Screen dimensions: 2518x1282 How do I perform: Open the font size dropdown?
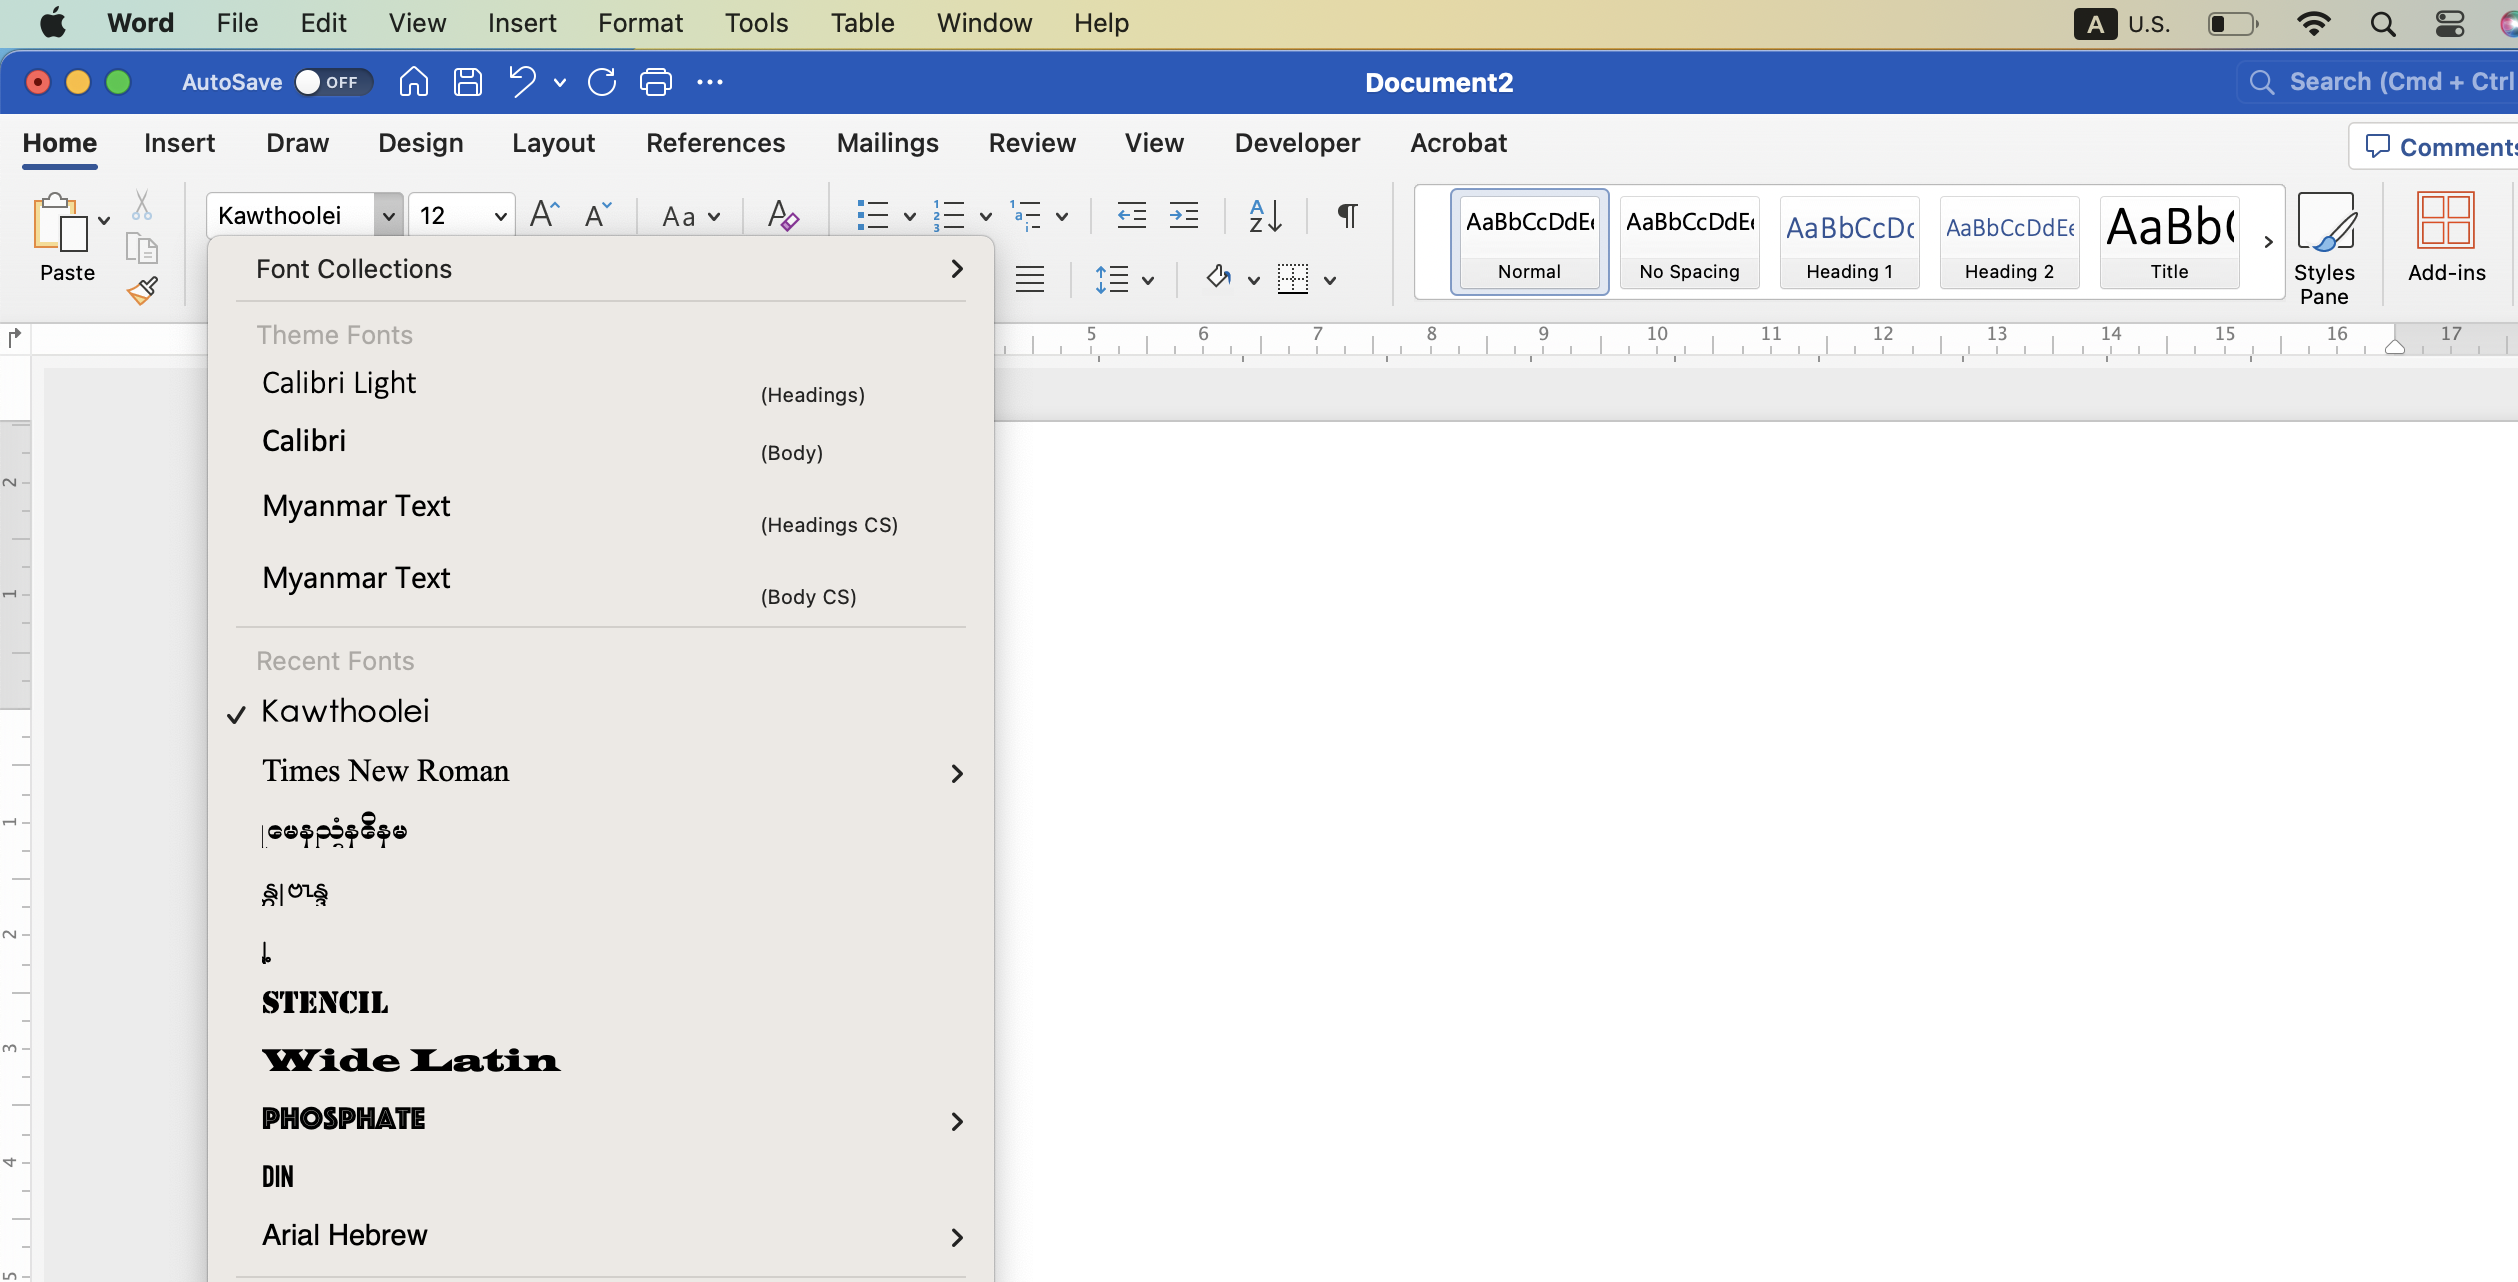point(500,215)
